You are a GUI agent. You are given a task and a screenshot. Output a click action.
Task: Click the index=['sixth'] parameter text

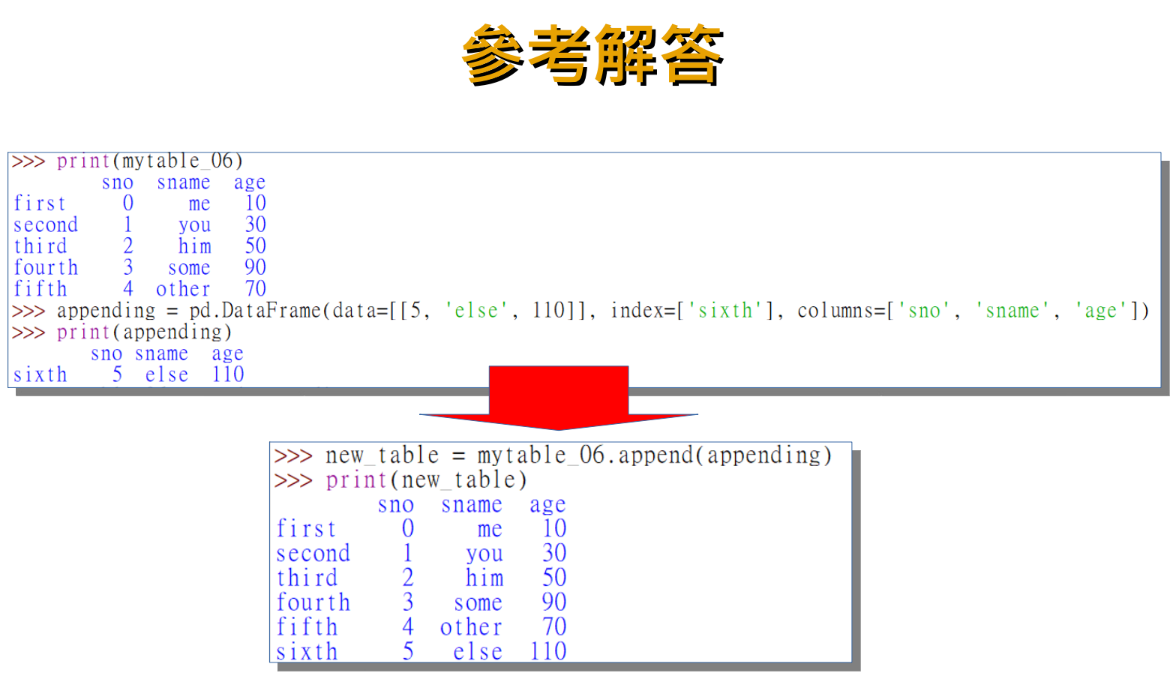pyautogui.click(x=695, y=310)
